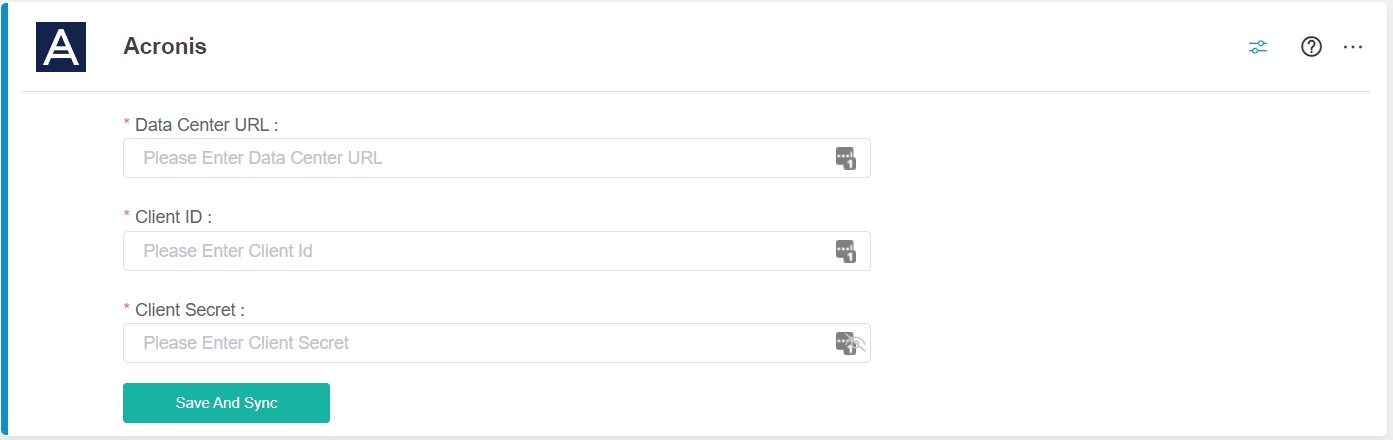Viewport: 1393px width, 440px height.
Task: Click the help question mark icon
Action: click(1311, 47)
